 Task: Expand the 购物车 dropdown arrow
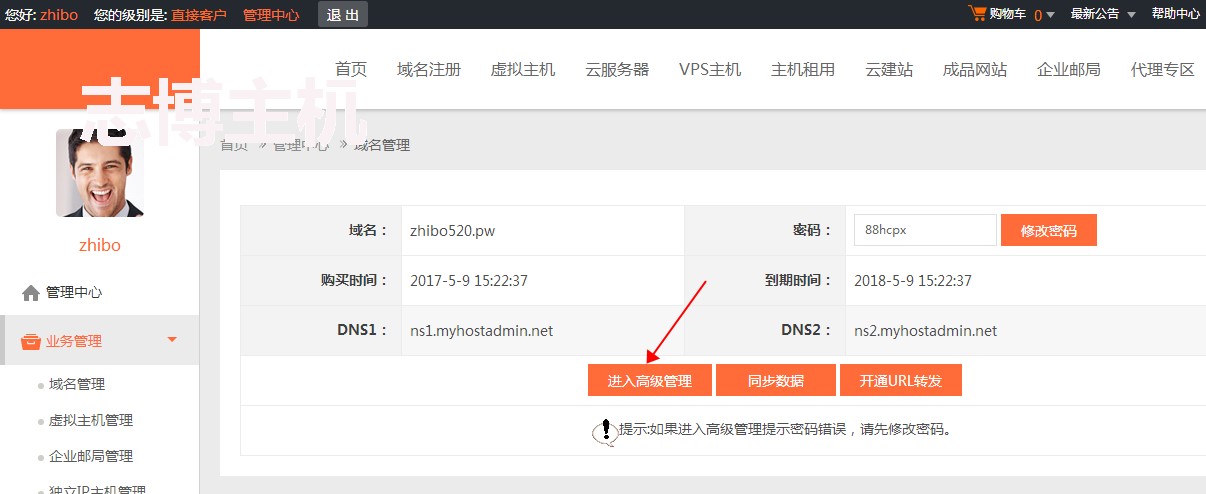1051,15
